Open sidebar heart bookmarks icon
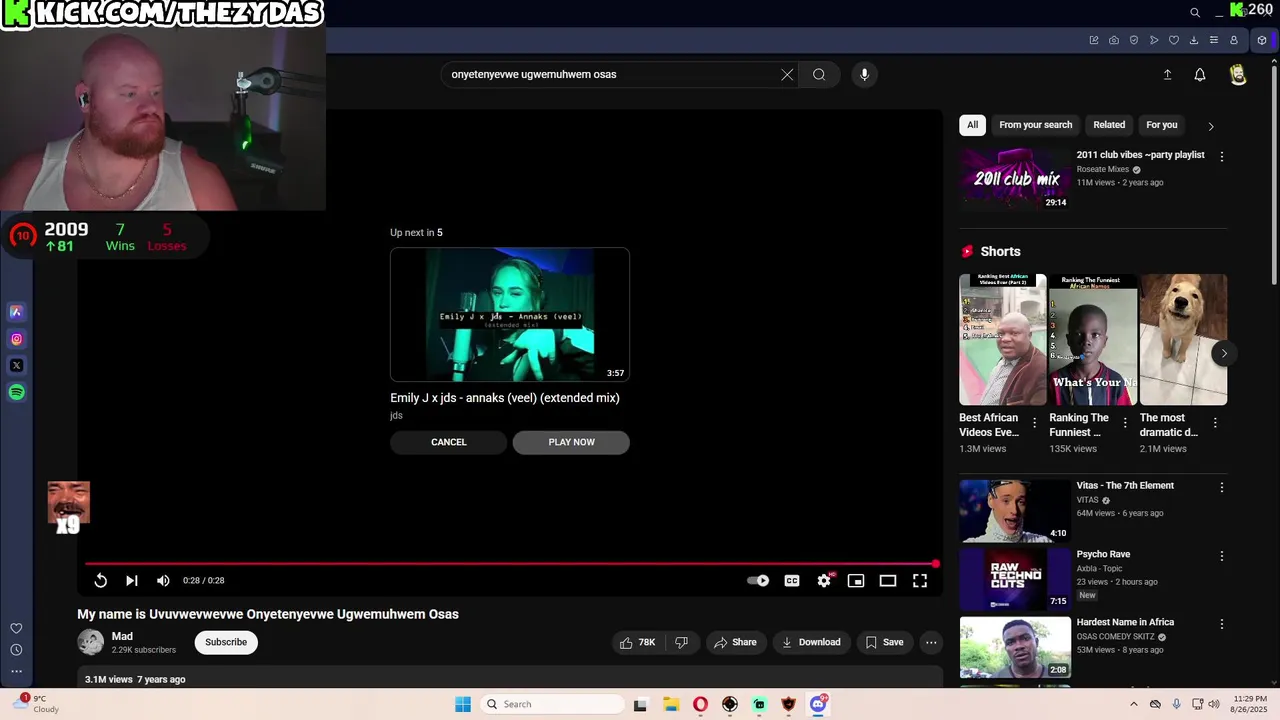This screenshot has height=720, width=1280. 16,629
